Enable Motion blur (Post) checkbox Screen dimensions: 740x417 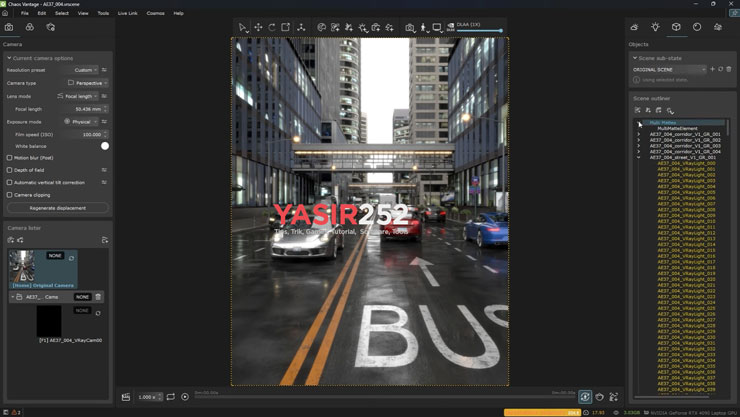click(9, 158)
